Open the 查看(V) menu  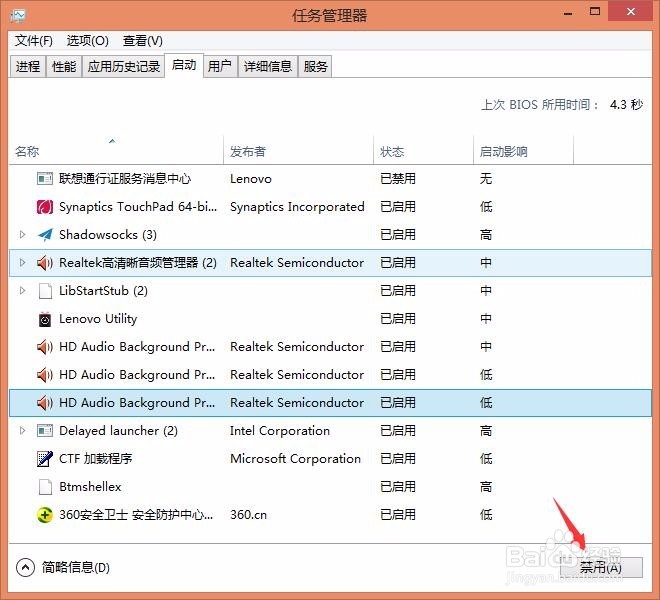pos(142,41)
